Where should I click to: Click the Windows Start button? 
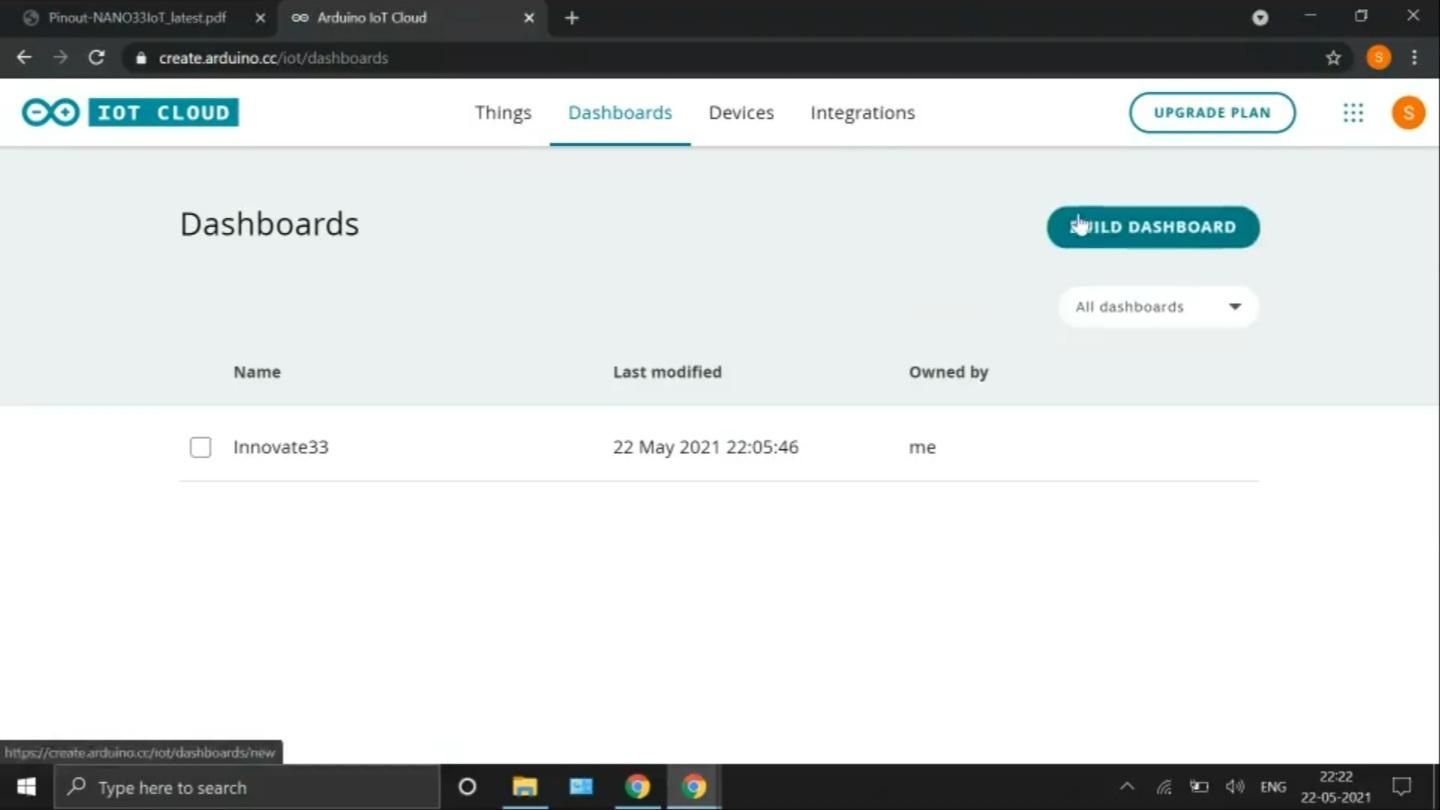(25, 787)
